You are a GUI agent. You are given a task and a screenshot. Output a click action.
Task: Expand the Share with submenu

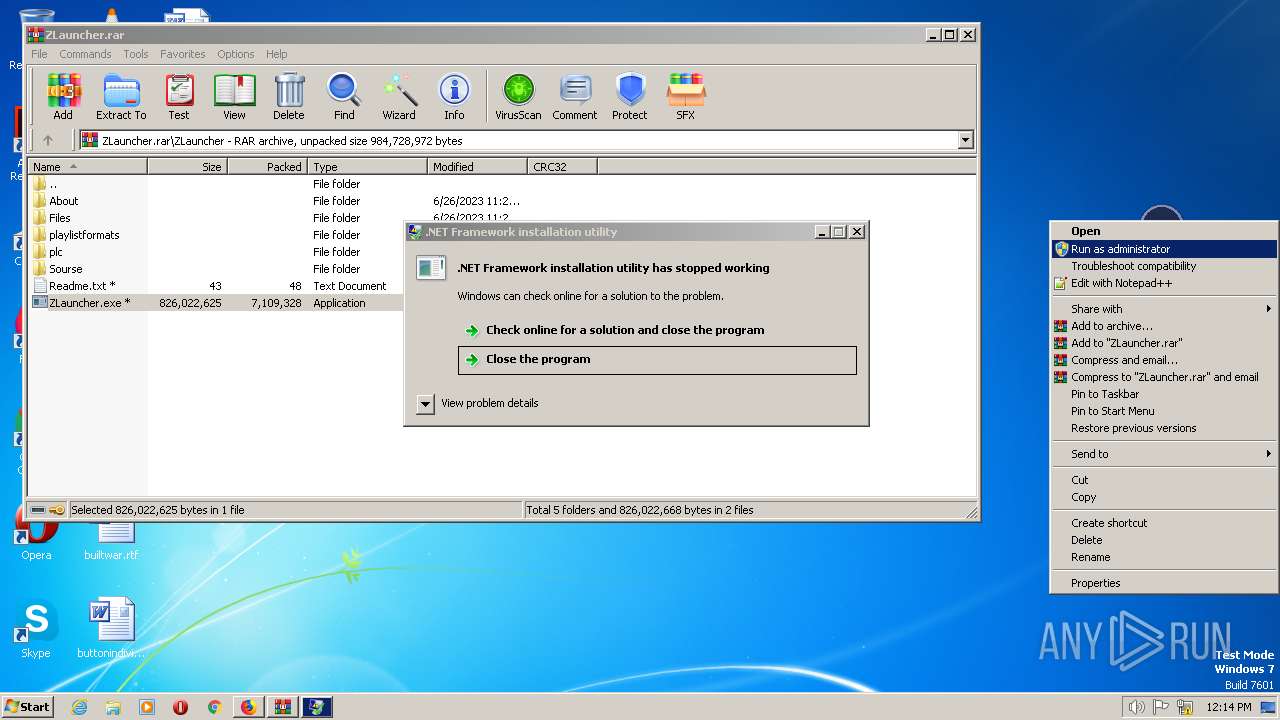click(1165, 309)
